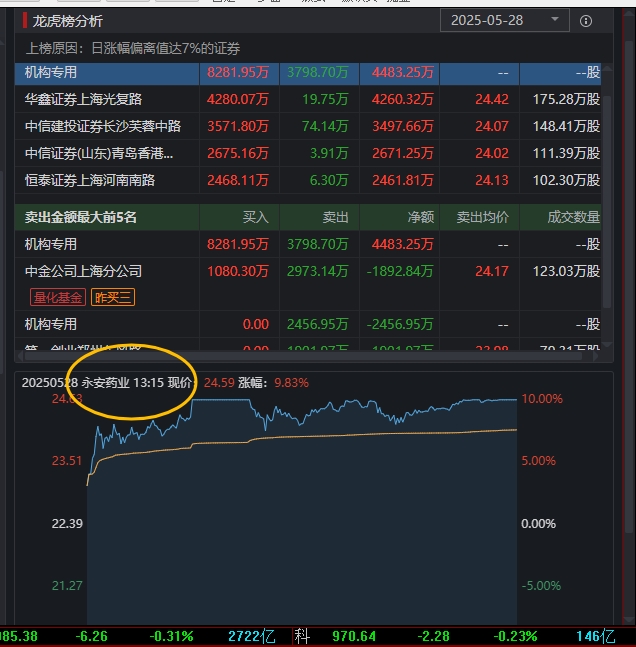
Task: Open the 2025-05-28 date dropdown
Action: [504, 20]
